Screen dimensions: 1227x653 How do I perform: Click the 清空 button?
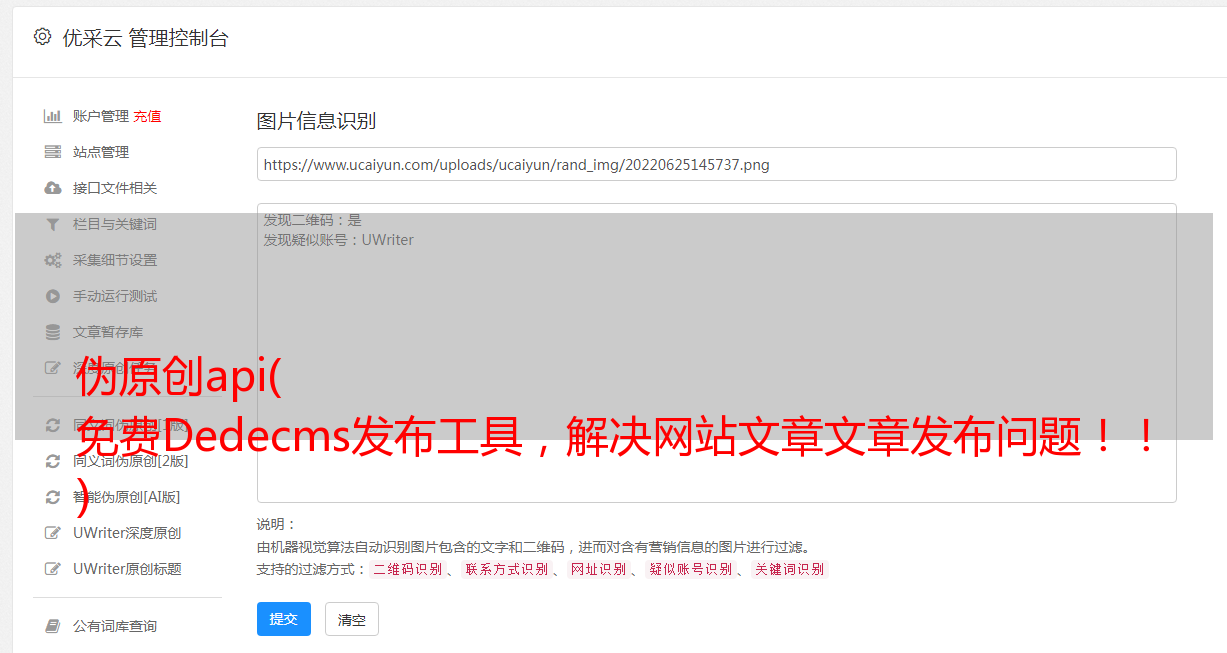tap(352, 619)
